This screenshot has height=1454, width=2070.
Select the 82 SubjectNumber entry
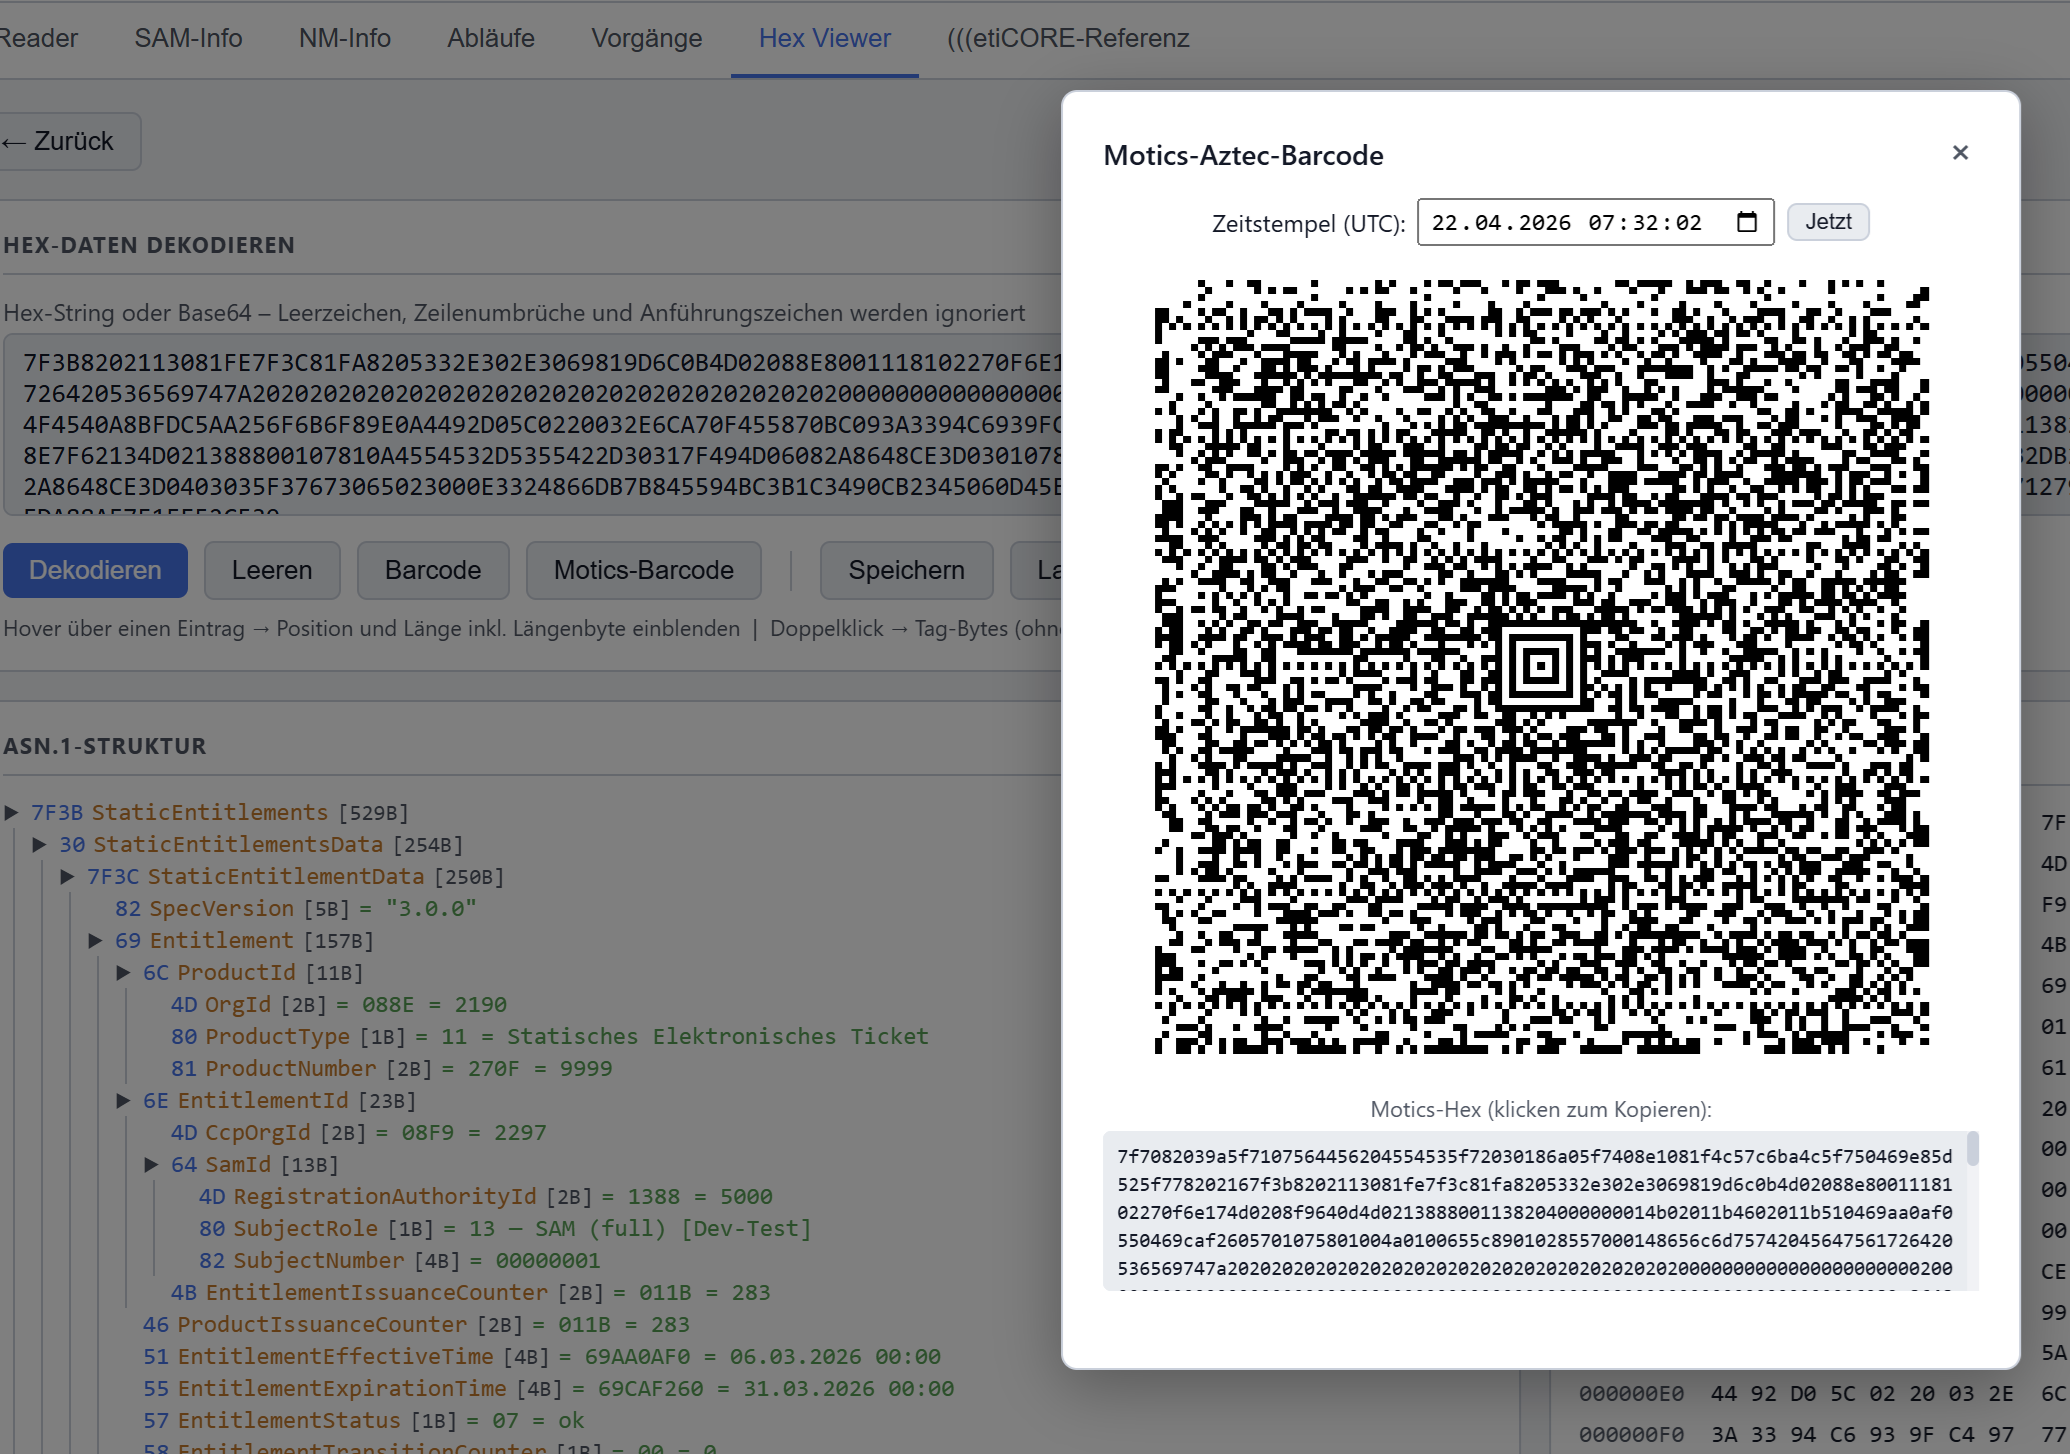pyautogui.click(x=400, y=1260)
